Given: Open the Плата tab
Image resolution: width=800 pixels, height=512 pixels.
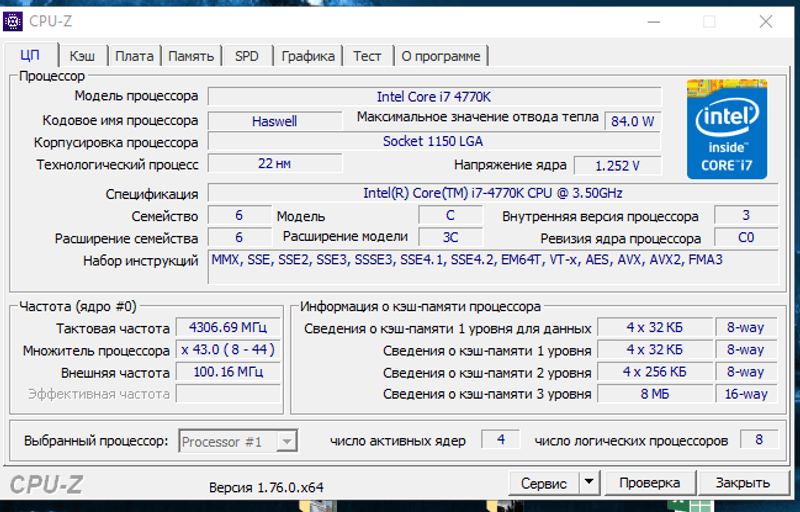Looking at the screenshot, I should pos(133,56).
